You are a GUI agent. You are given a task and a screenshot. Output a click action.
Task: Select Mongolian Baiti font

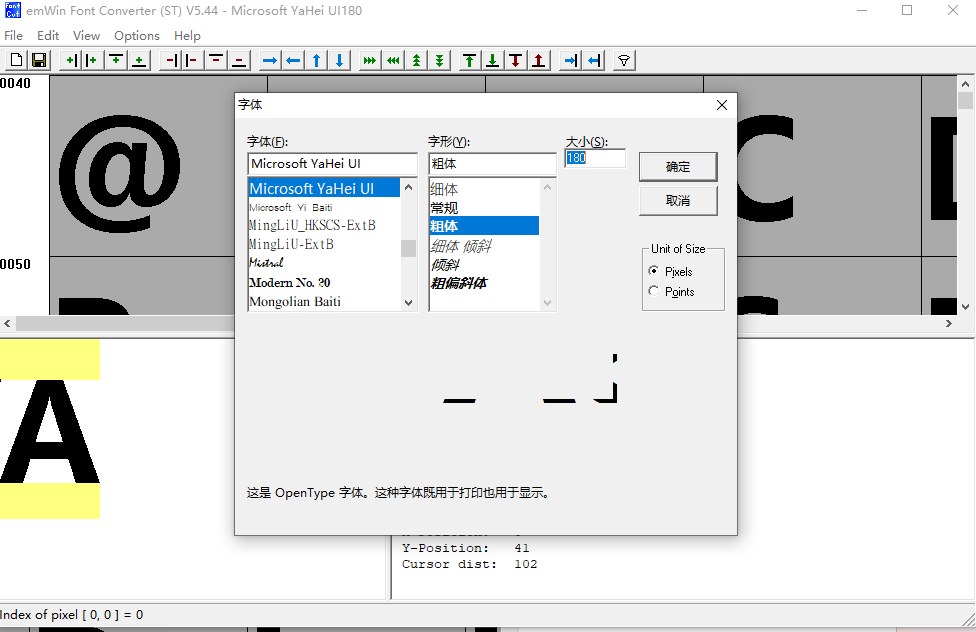click(x=324, y=301)
